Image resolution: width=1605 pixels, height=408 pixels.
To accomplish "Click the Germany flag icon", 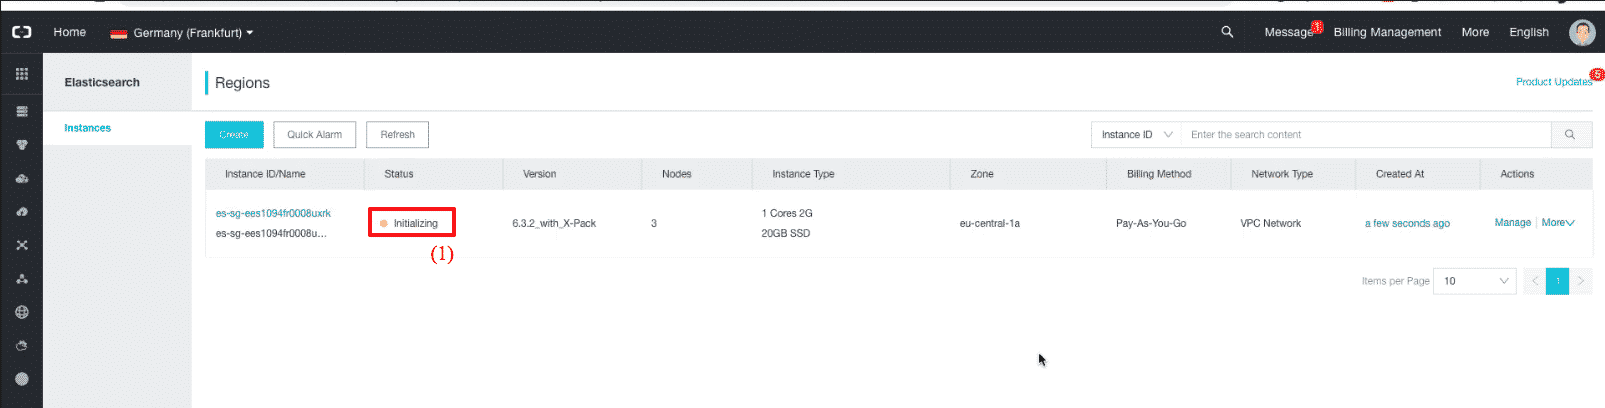I will 118,33.
